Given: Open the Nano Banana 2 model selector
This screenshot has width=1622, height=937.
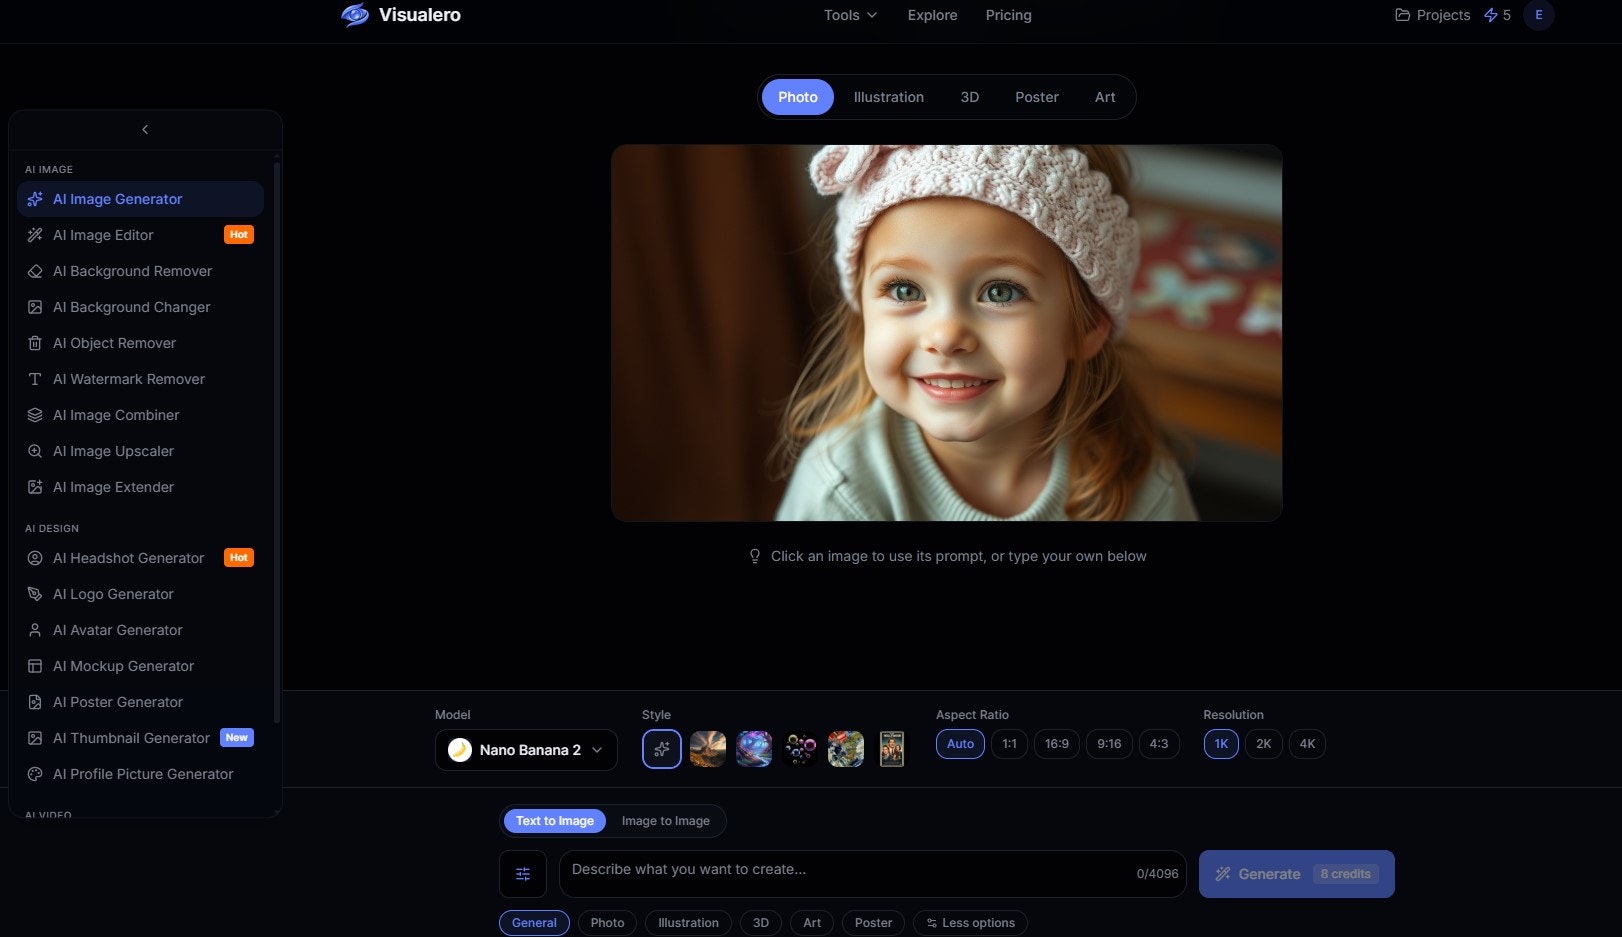Looking at the screenshot, I should point(526,749).
